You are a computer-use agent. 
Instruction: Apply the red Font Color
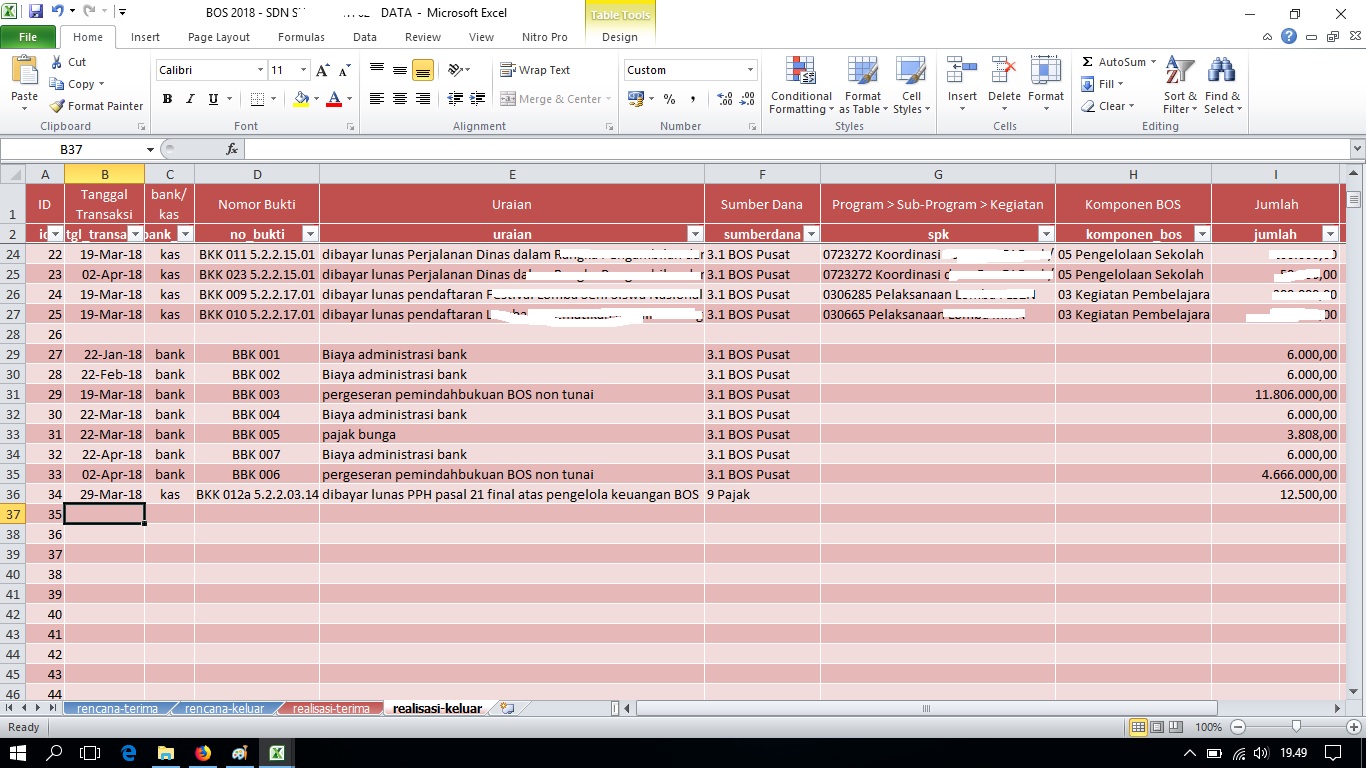click(x=334, y=99)
